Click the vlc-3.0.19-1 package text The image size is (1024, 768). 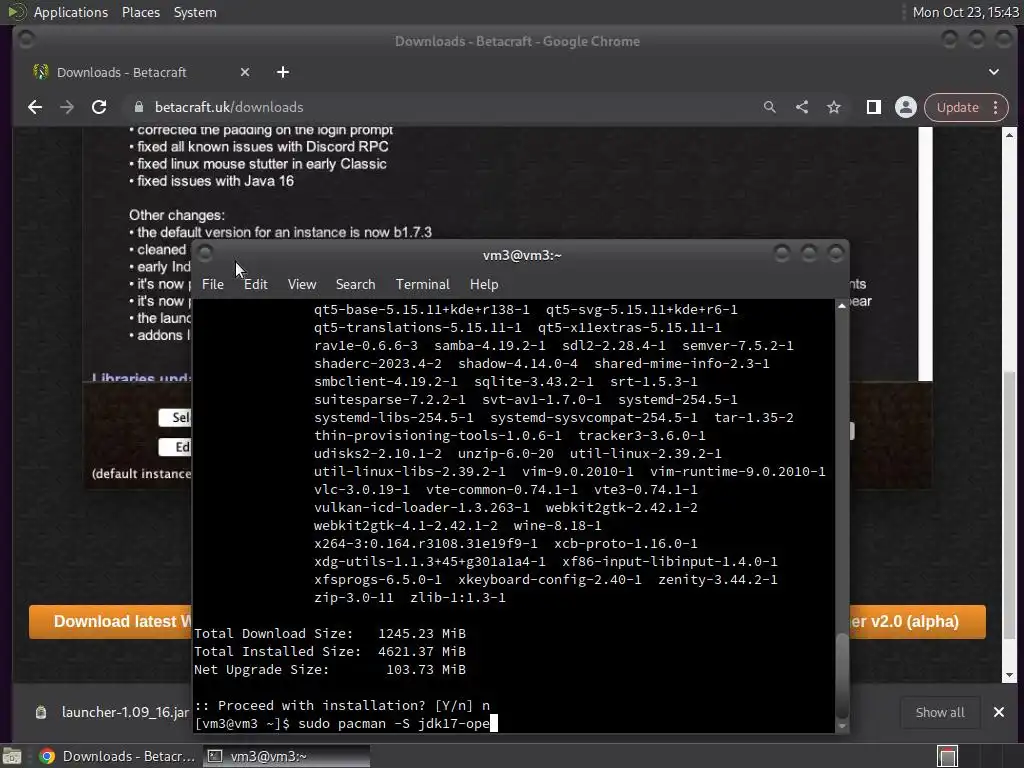362,490
